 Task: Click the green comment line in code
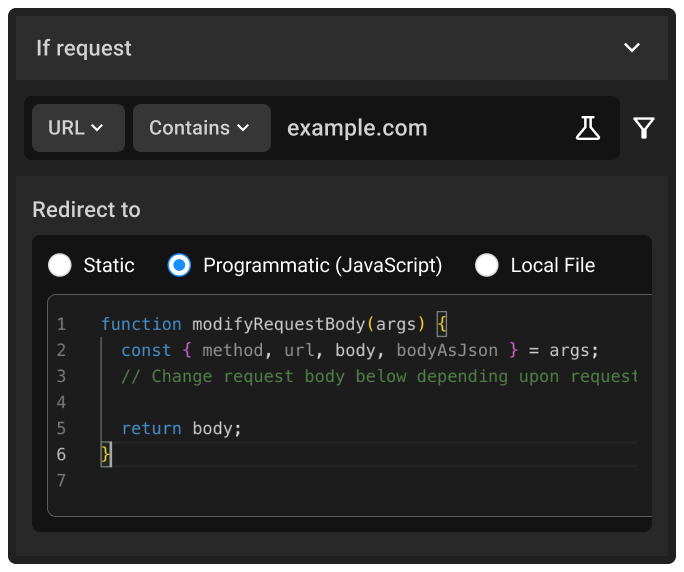click(x=379, y=376)
